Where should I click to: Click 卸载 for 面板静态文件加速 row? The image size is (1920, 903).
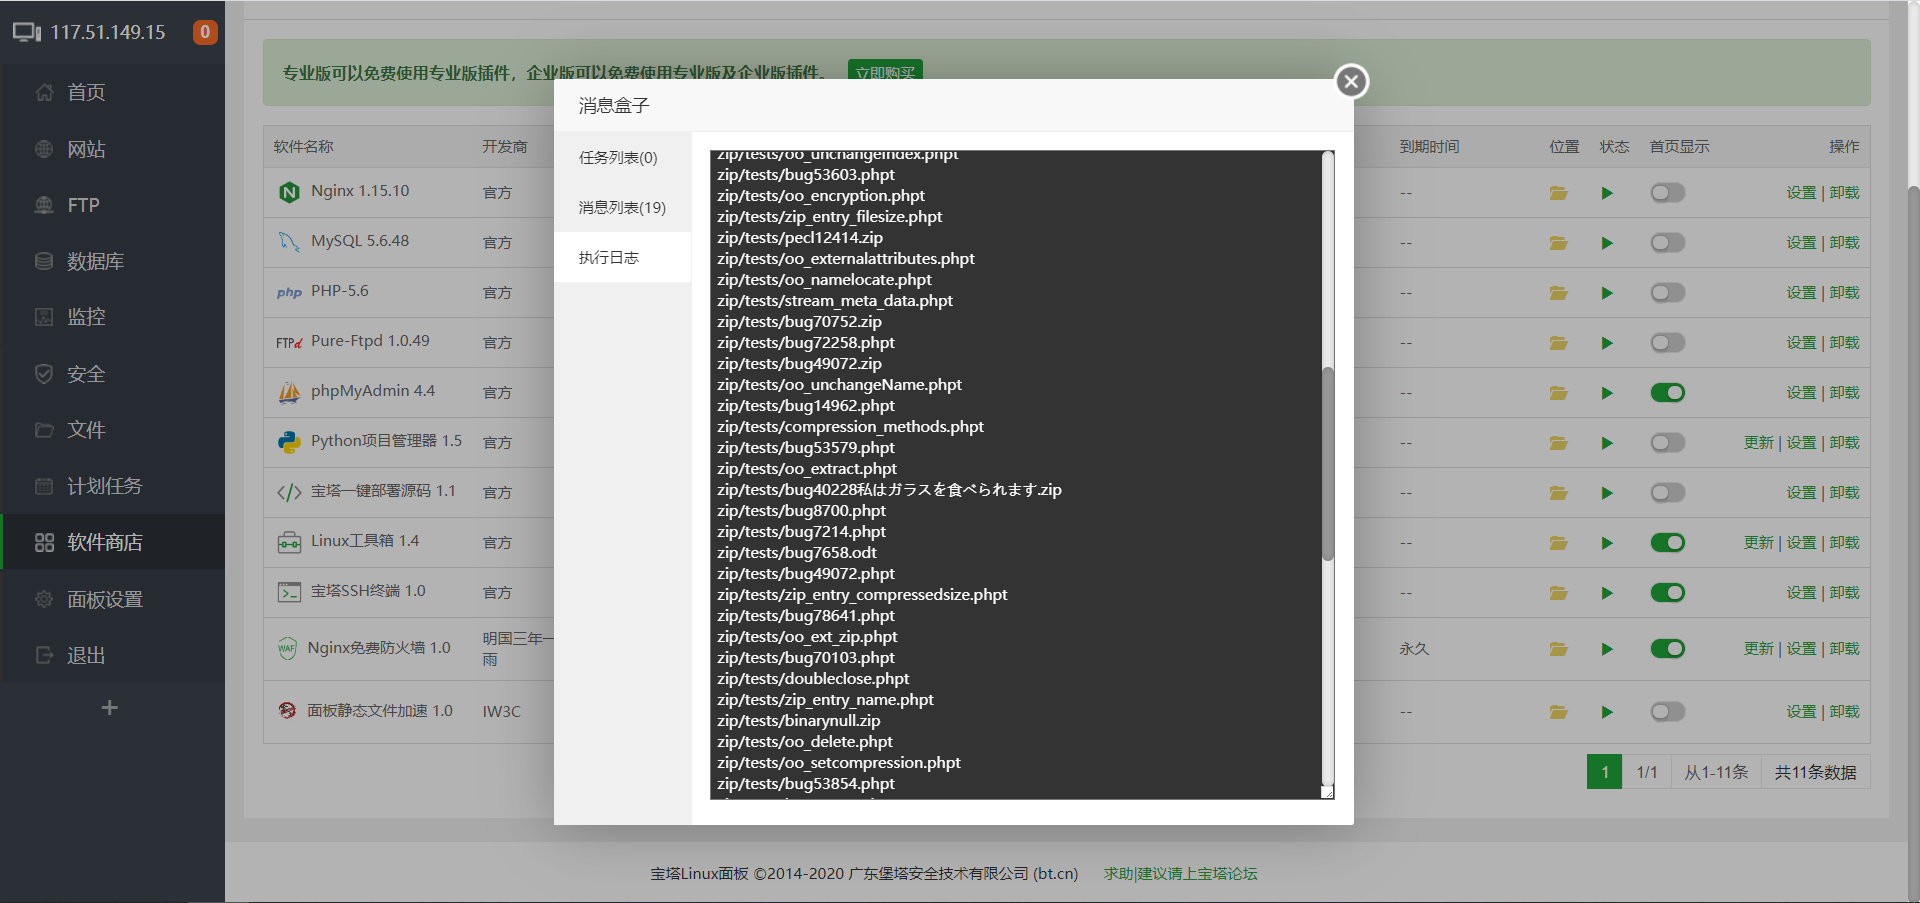click(x=1844, y=712)
